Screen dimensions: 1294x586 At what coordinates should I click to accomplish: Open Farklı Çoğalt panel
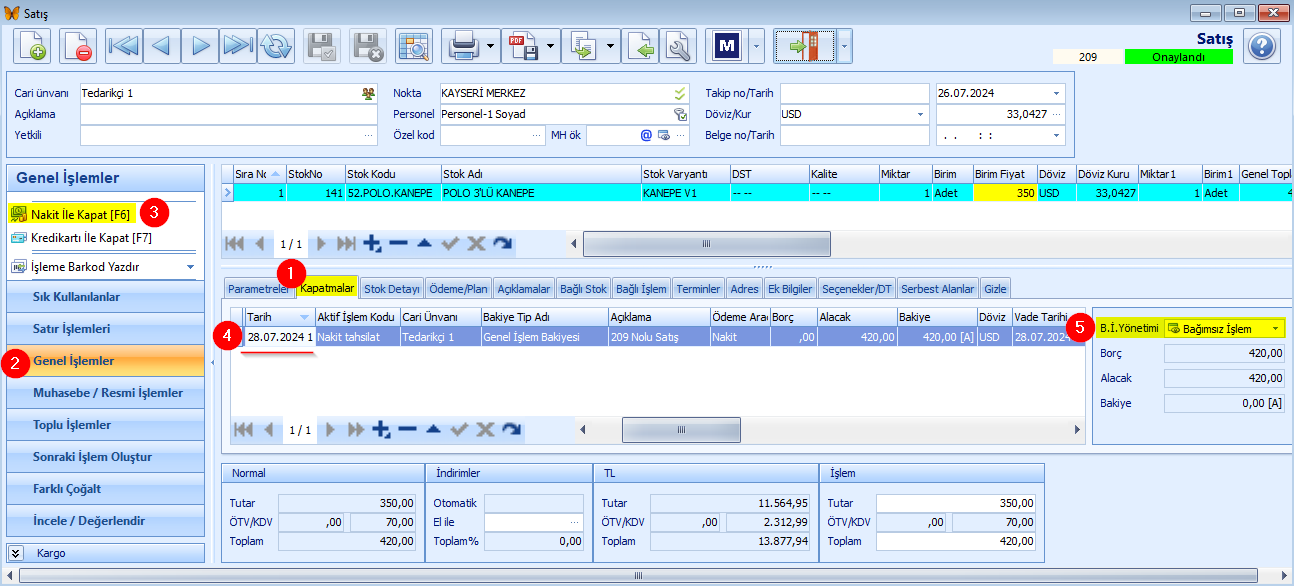tap(105, 489)
